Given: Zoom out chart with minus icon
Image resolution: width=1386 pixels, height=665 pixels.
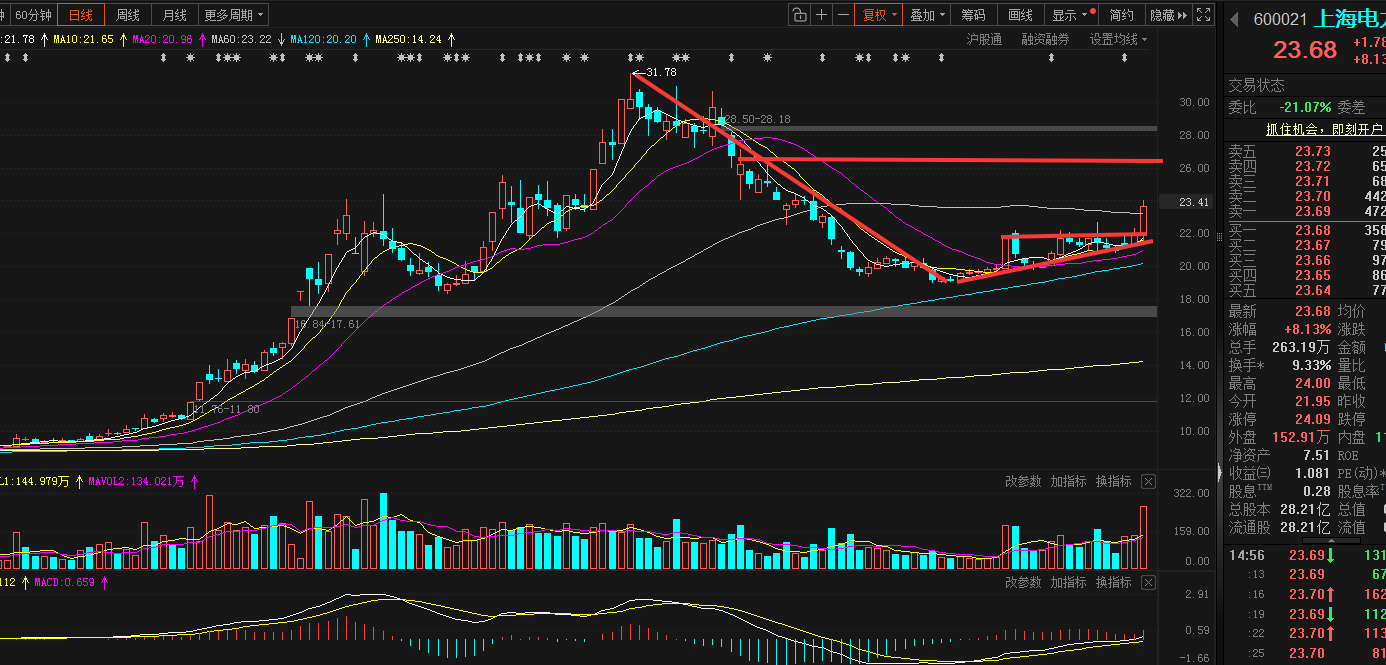Looking at the screenshot, I should click(843, 15).
